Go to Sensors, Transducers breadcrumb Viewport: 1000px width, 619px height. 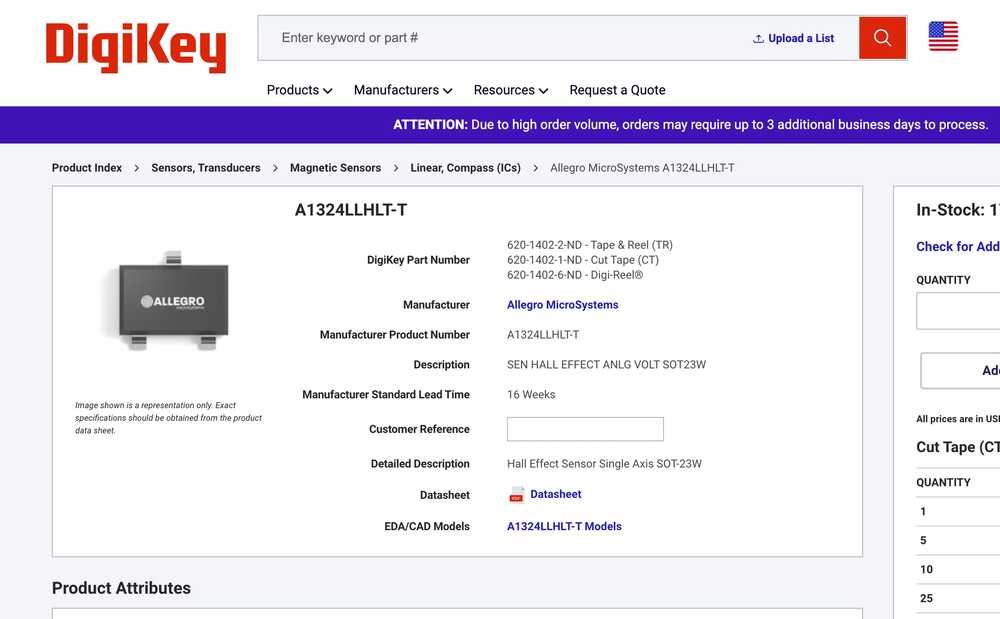pyautogui.click(x=206, y=168)
